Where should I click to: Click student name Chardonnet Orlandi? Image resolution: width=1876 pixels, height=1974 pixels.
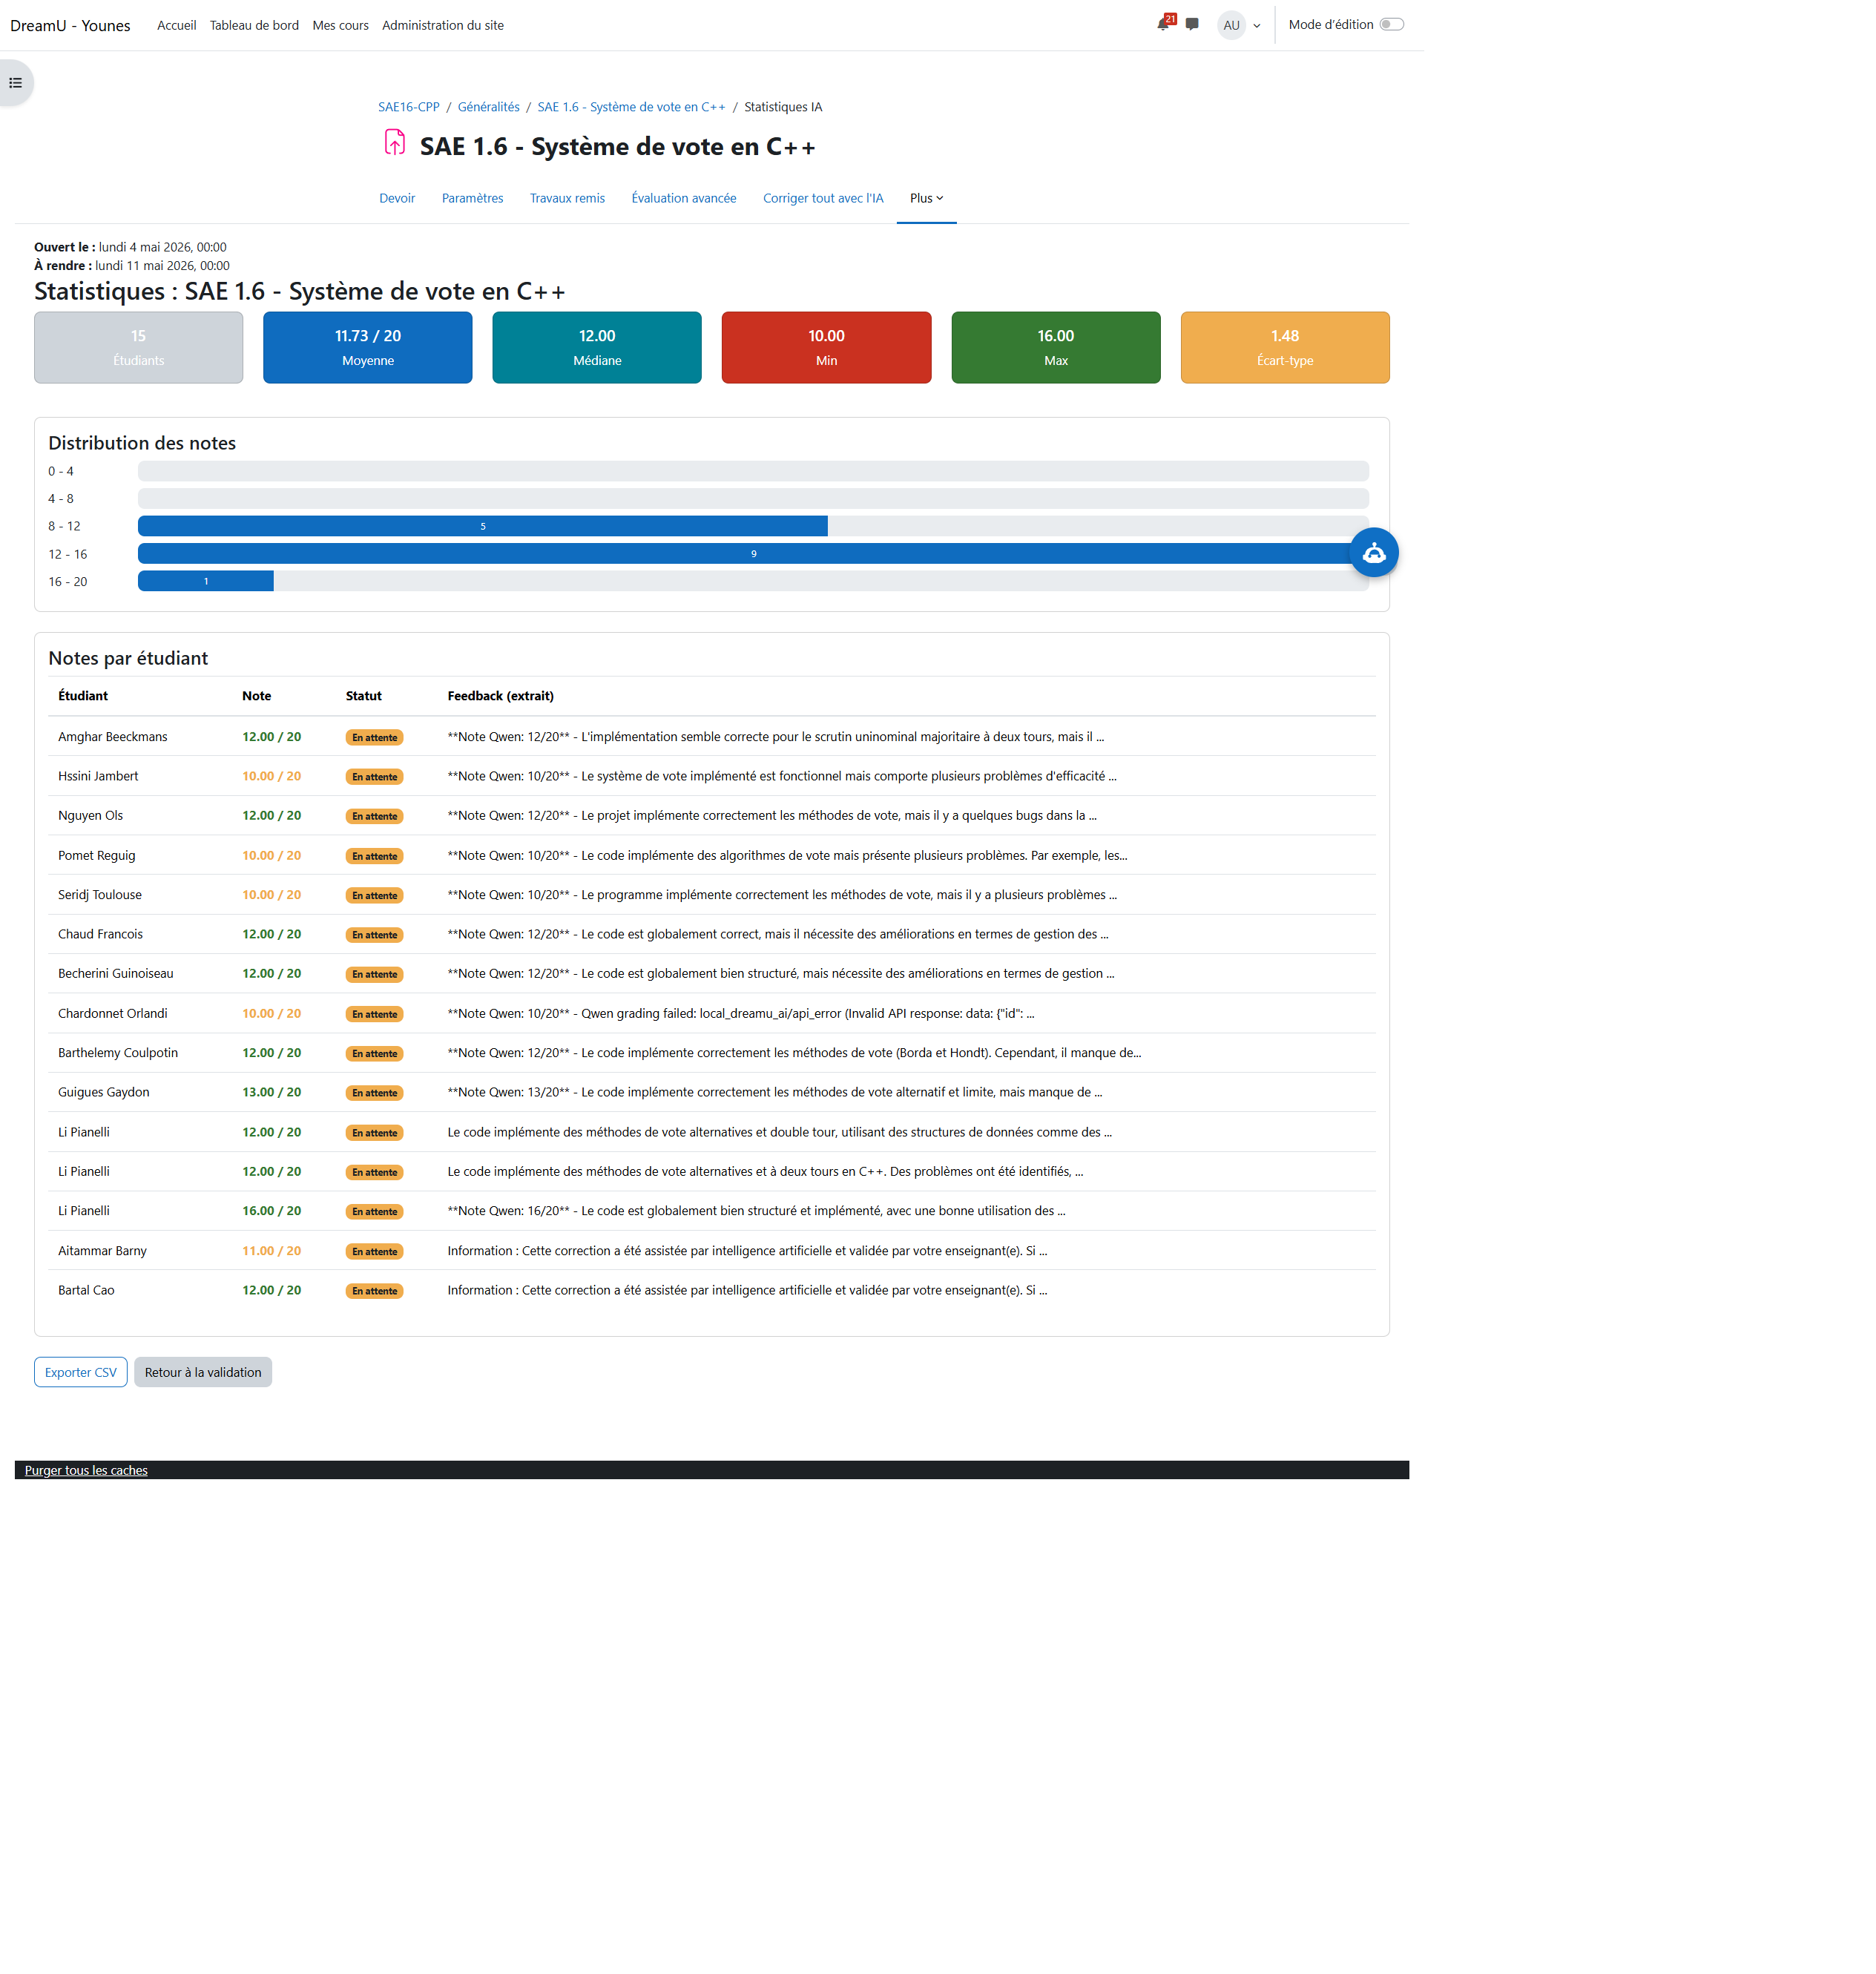tap(113, 1013)
